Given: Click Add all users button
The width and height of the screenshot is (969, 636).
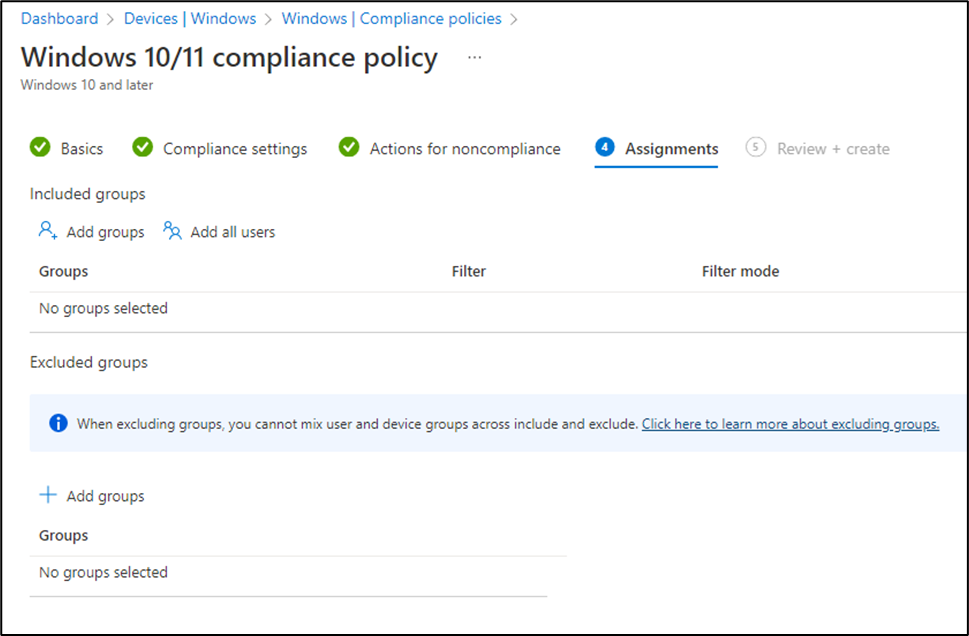Looking at the screenshot, I should 219,232.
